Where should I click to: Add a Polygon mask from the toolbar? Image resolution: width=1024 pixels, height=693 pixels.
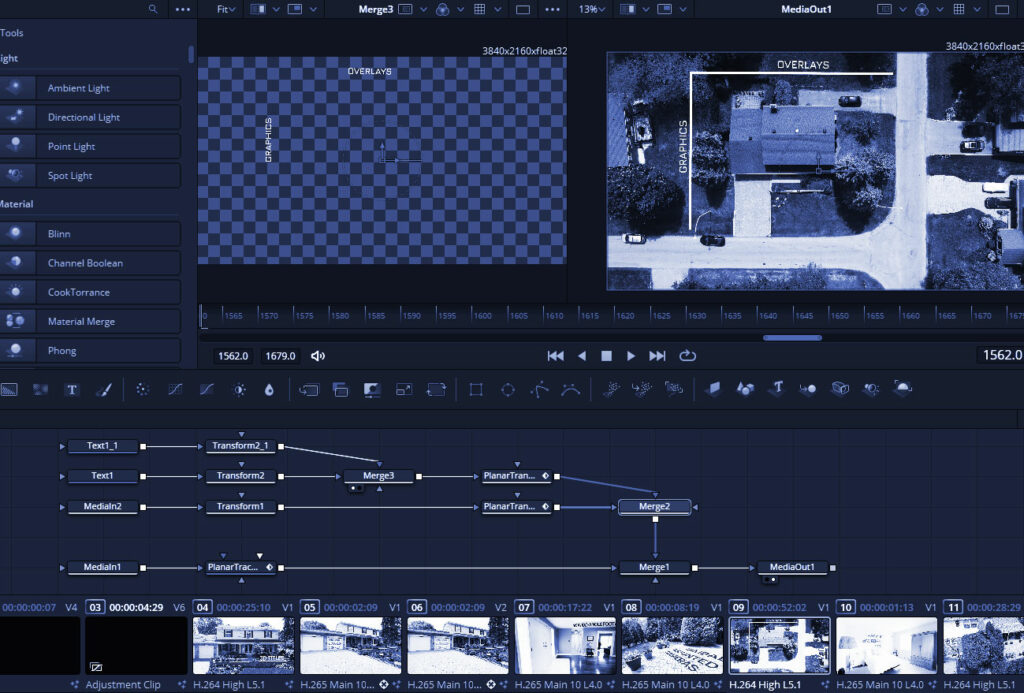click(x=539, y=390)
